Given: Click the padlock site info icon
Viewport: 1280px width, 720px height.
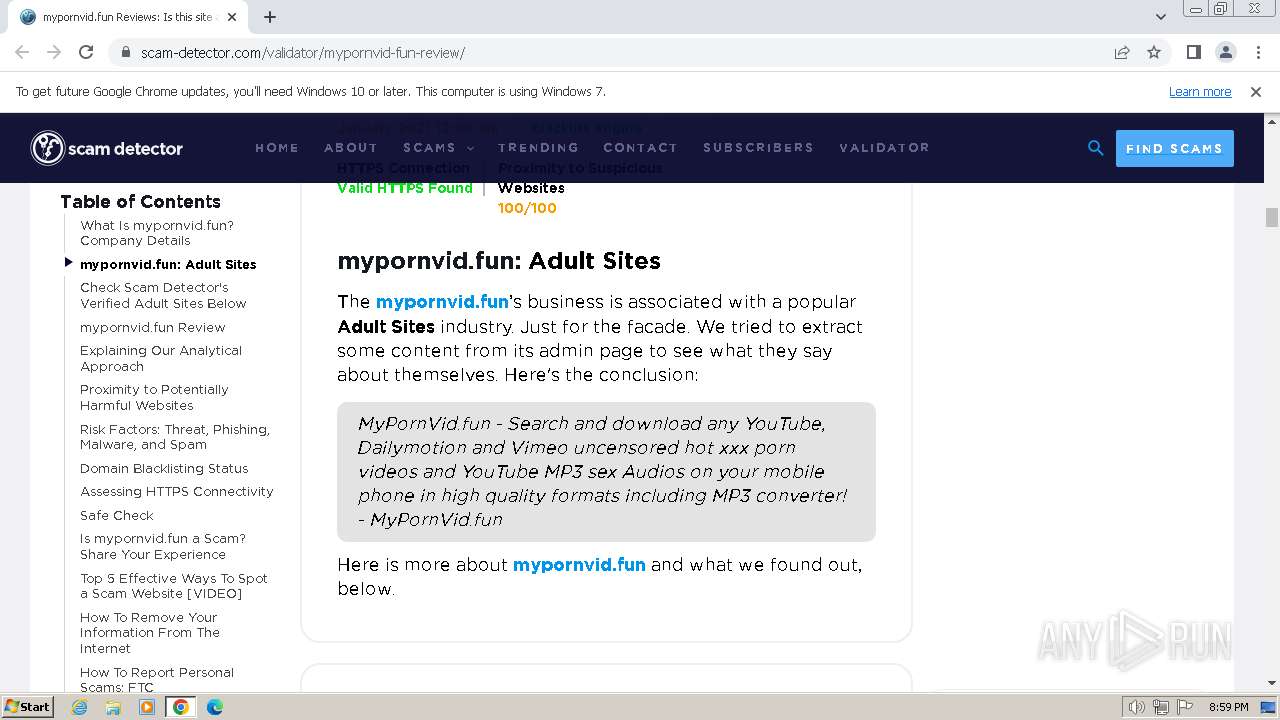Looking at the screenshot, I should tap(126, 53).
